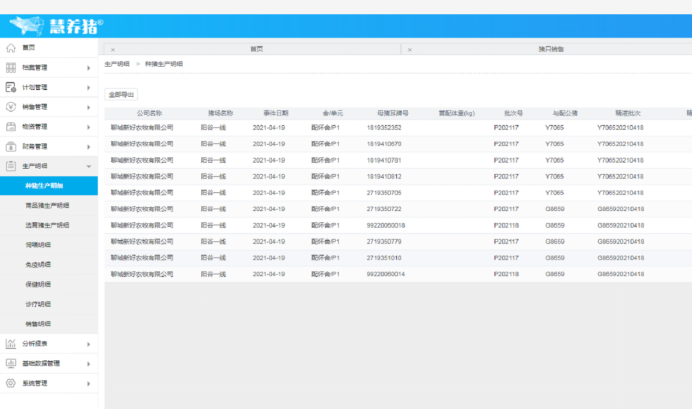692x409 pixels.
Task: Click Y706520210418 in the 1819352352 row
Action: [620, 128]
